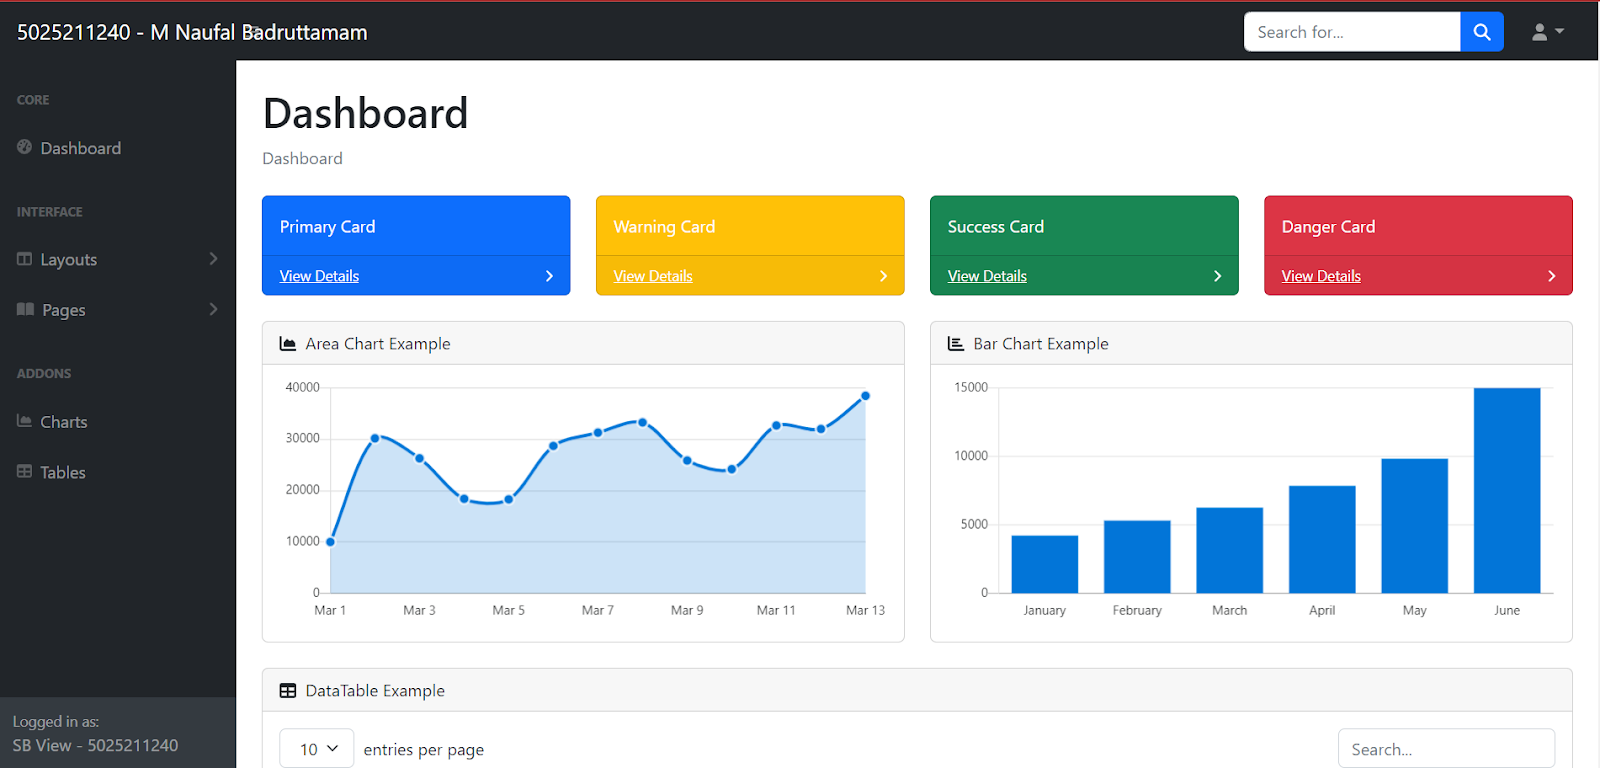The height and width of the screenshot is (768, 1600).
Task: Click View Details on Success Card
Action: (x=987, y=276)
